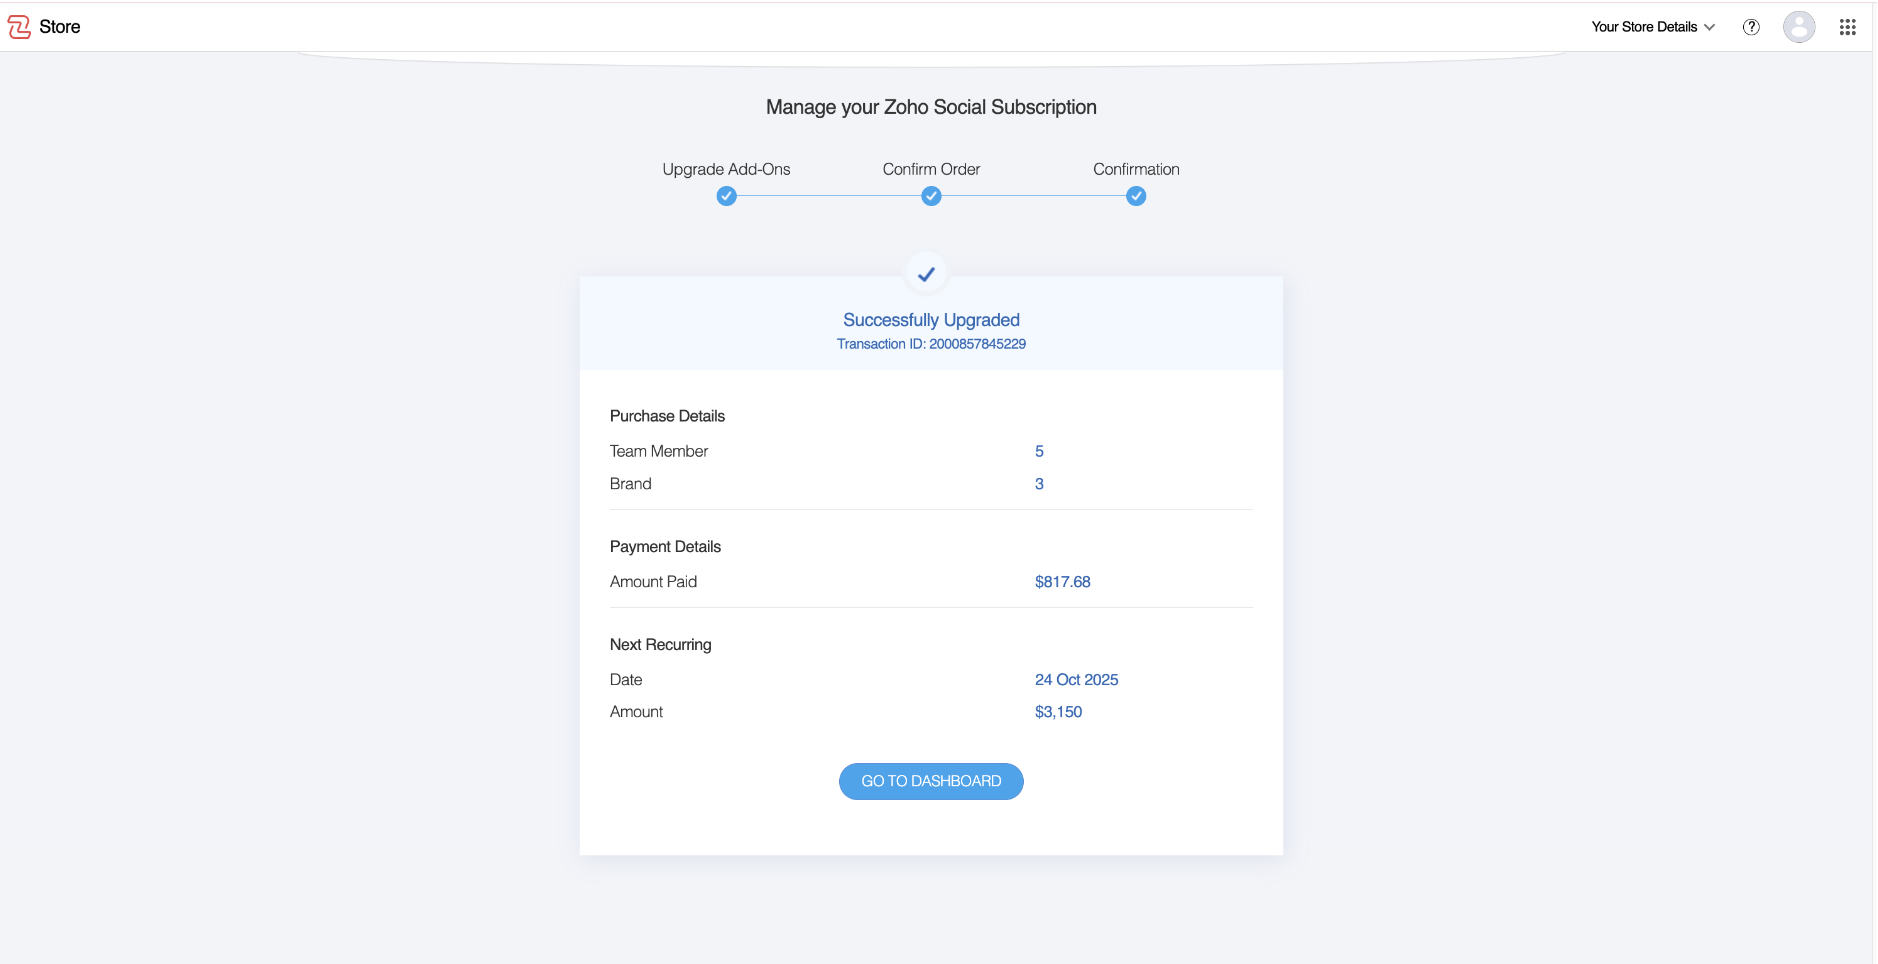Click the Transaction ID number text
Image resolution: width=1878 pixels, height=964 pixels.
tap(977, 344)
